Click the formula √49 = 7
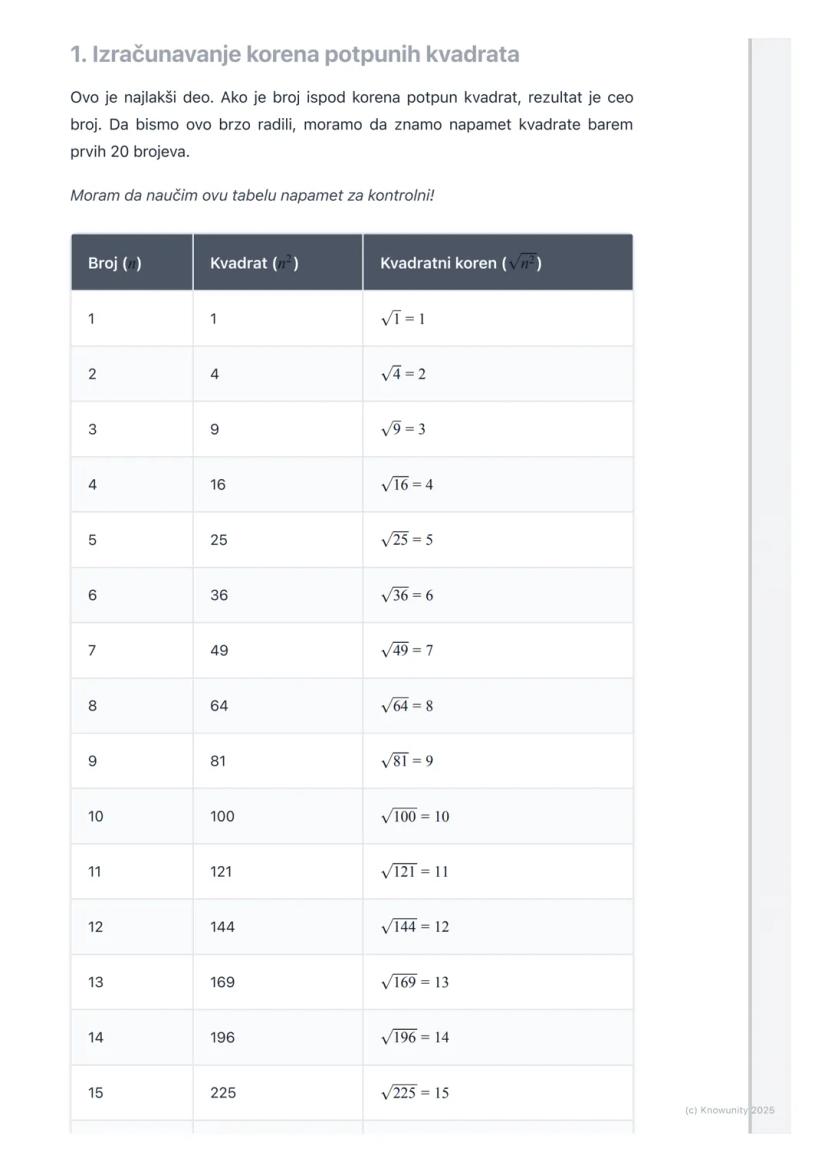 pos(407,651)
